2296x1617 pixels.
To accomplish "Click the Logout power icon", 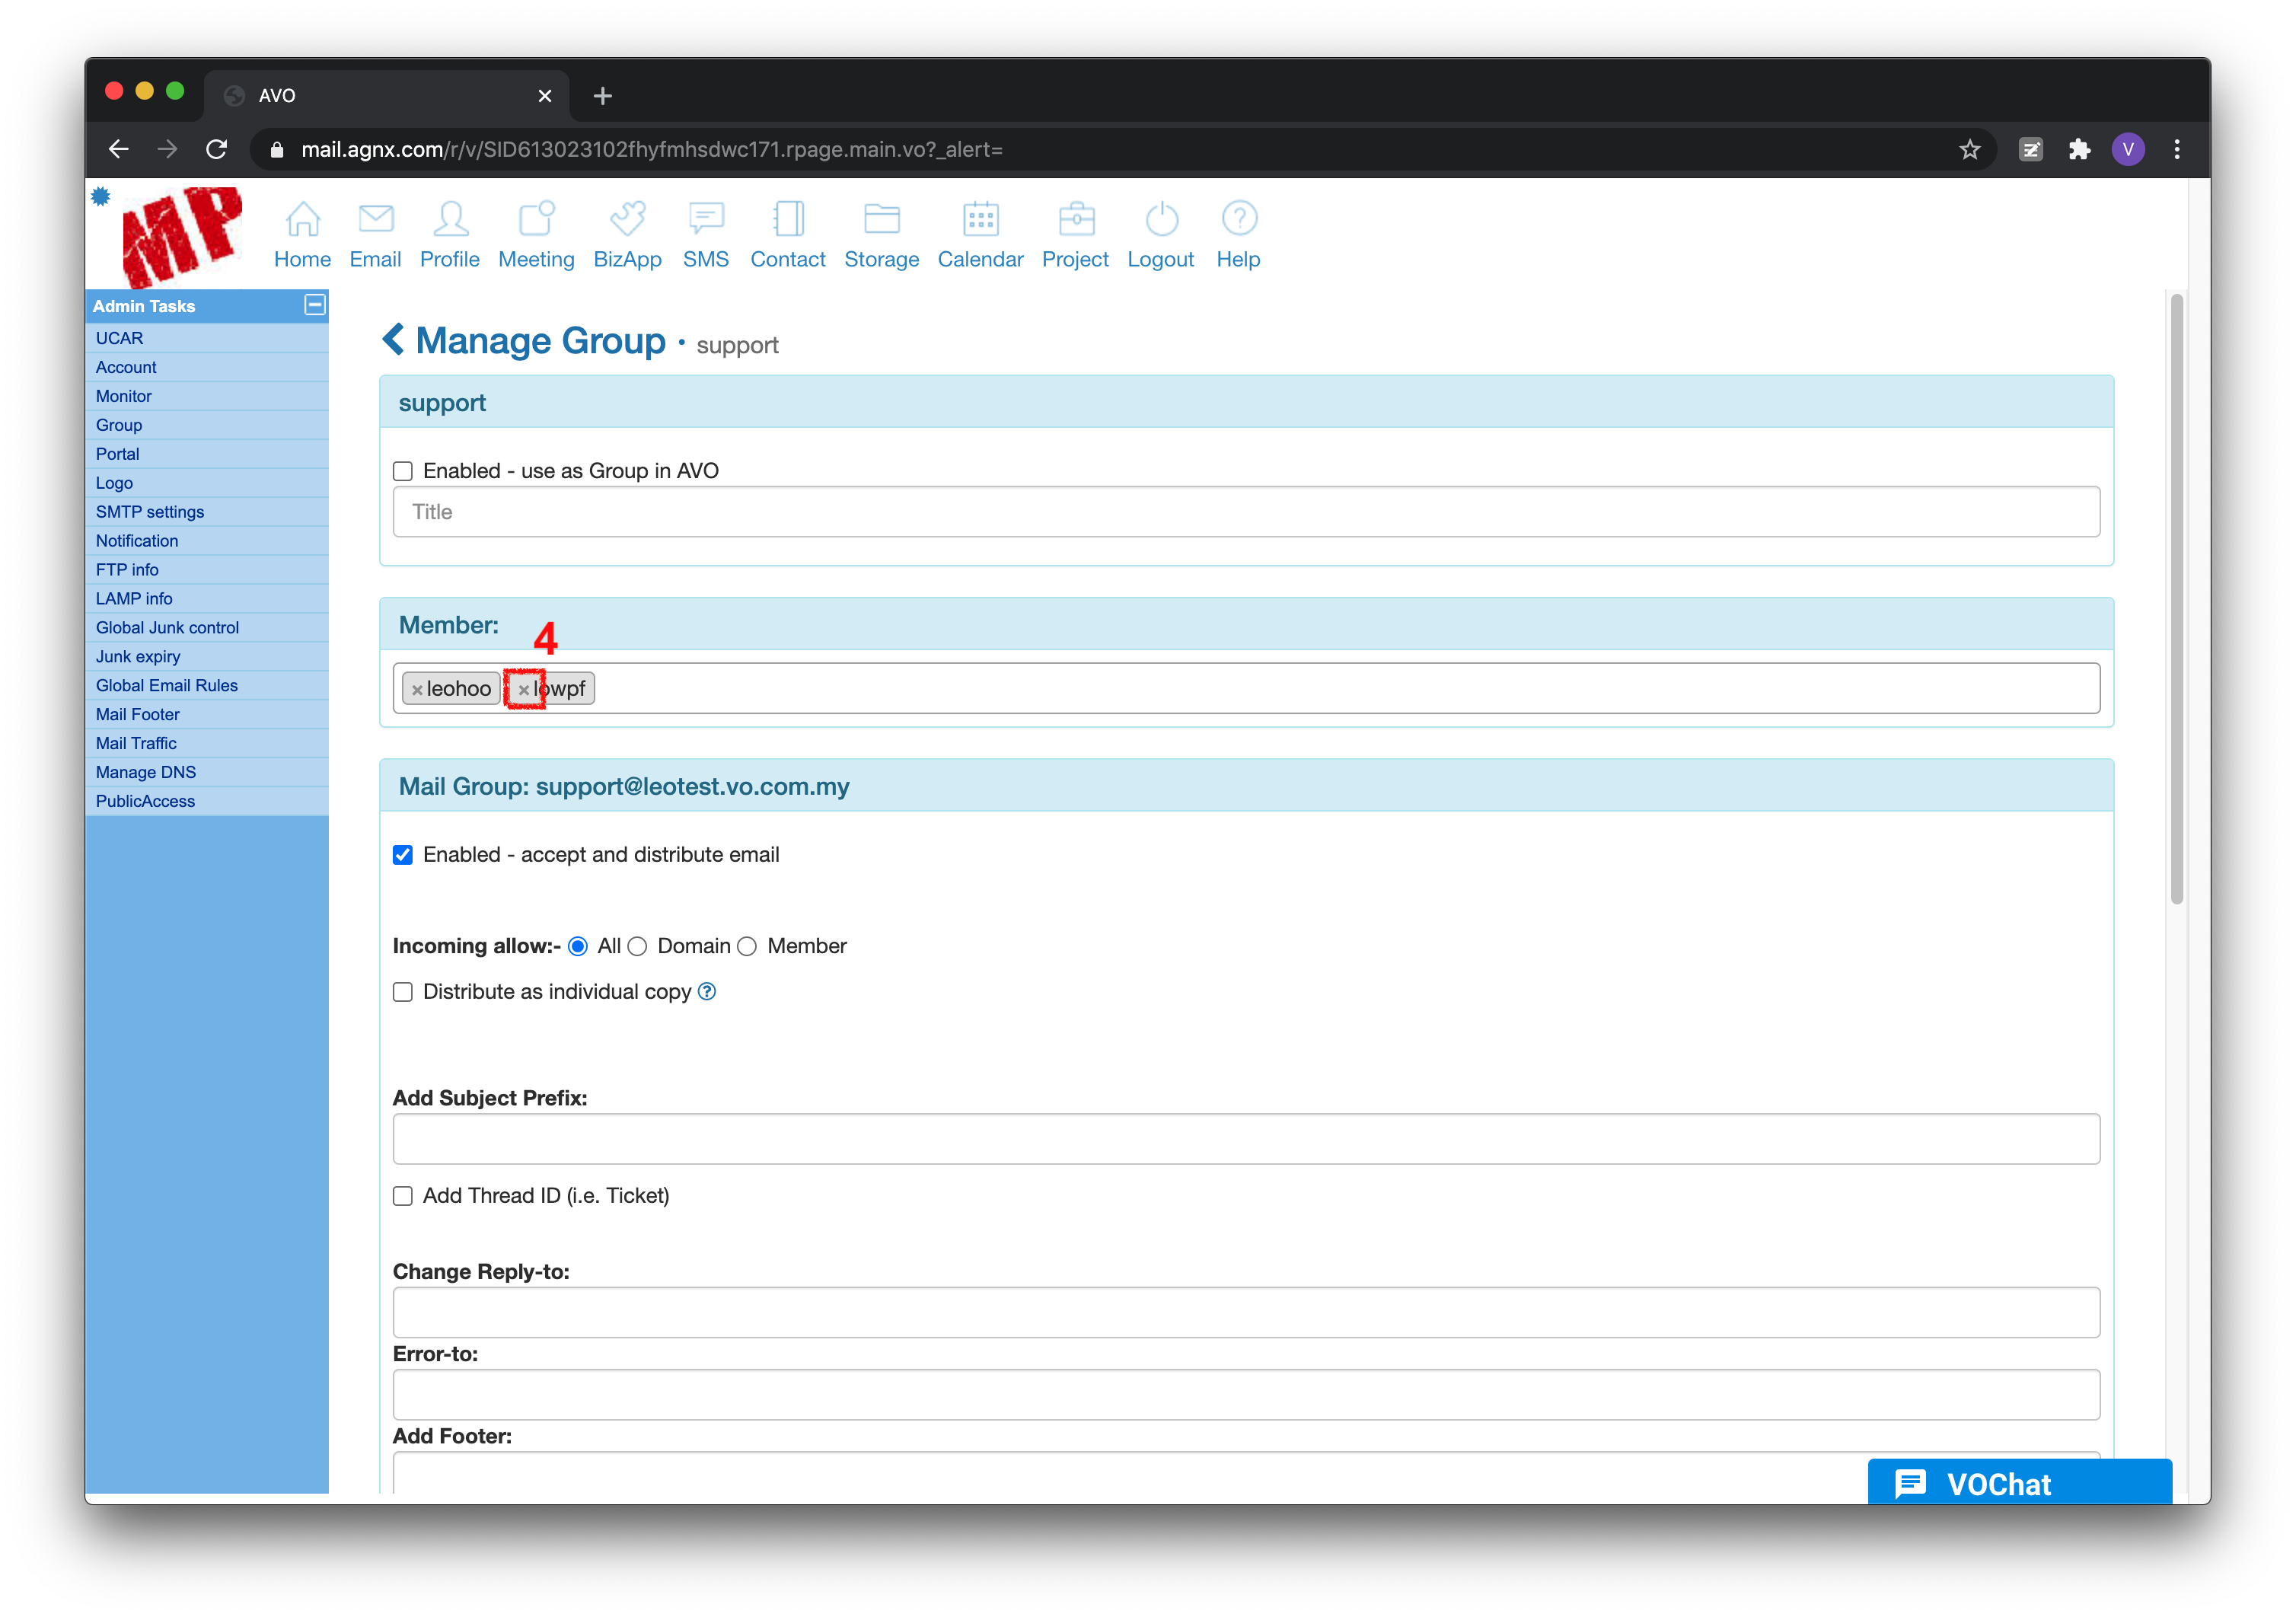I will click(x=1161, y=219).
